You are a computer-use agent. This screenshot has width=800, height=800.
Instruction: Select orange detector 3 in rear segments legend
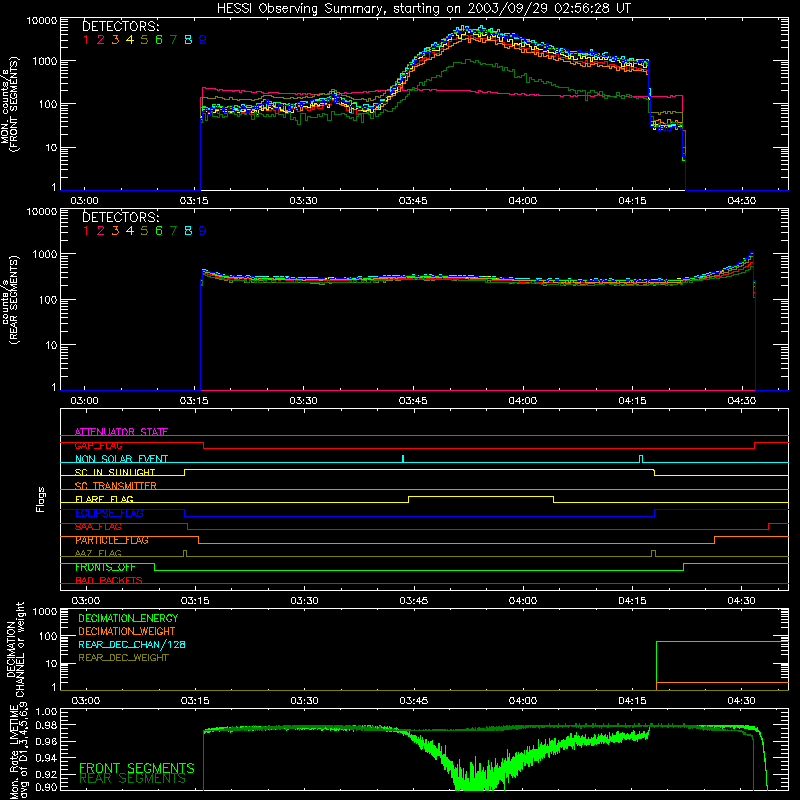115,231
